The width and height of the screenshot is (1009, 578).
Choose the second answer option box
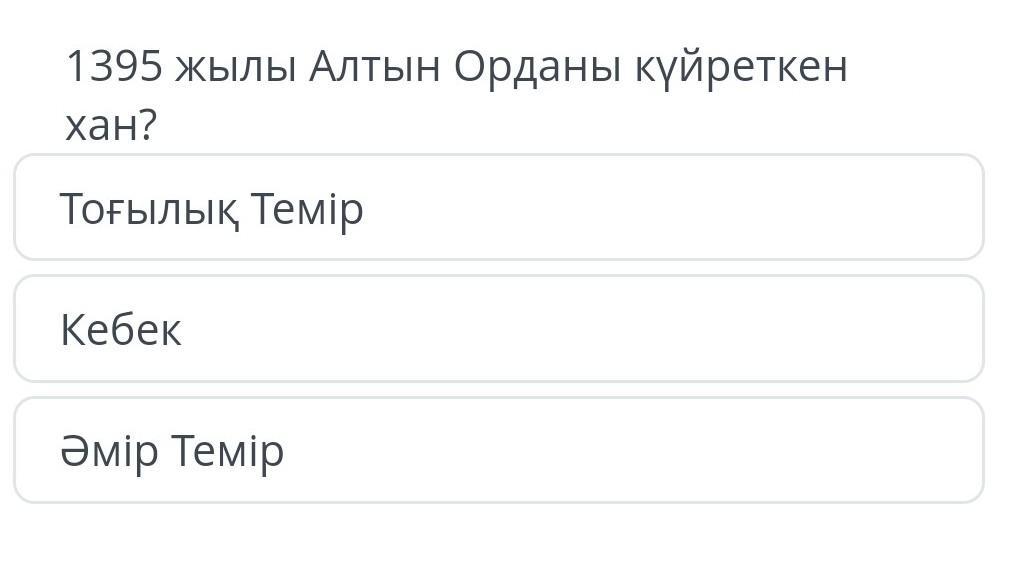pos(499,329)
